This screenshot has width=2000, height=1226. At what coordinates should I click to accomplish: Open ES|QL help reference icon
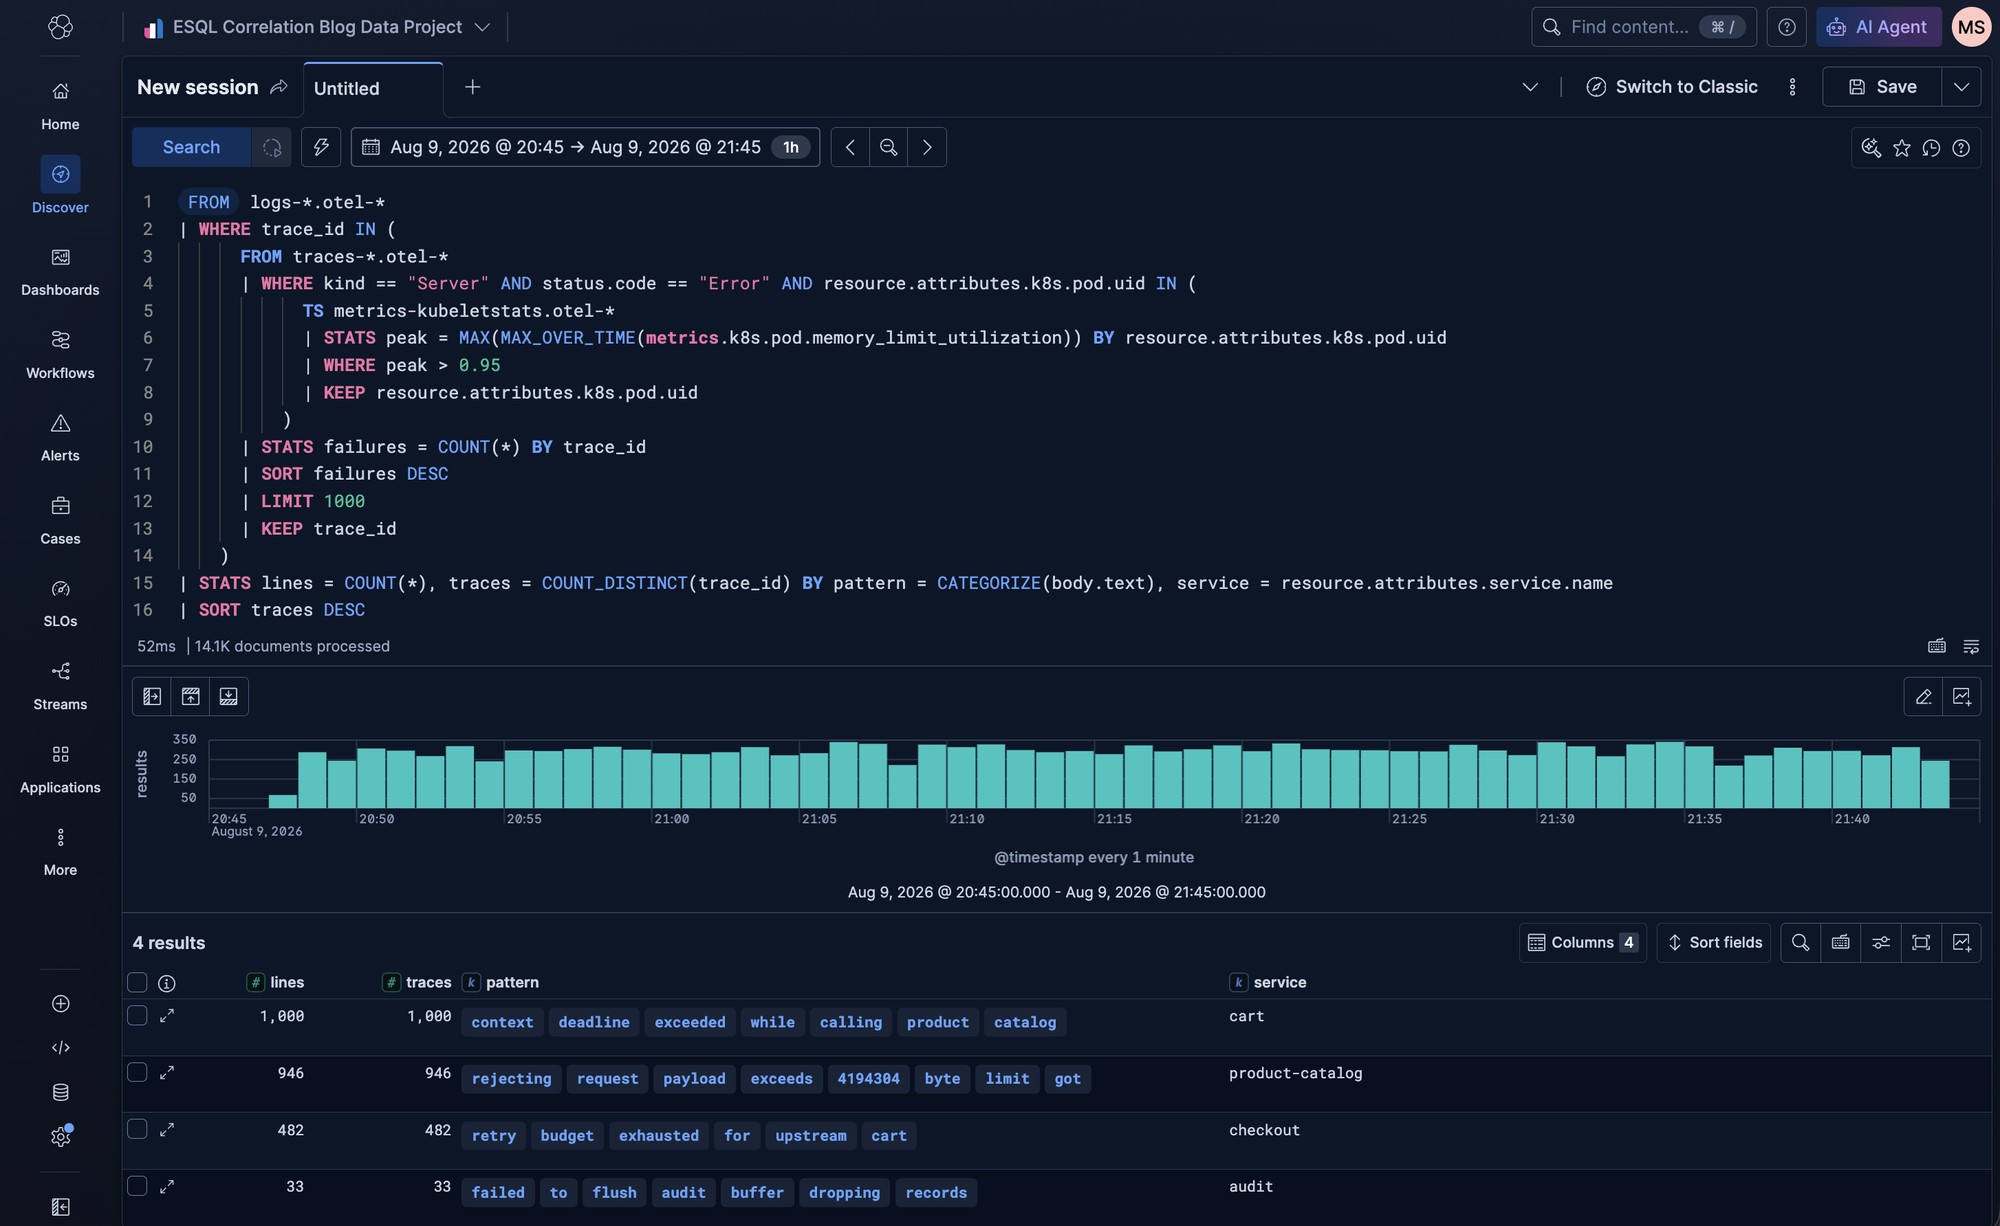pyautogui.click(x=1961, y=148)
